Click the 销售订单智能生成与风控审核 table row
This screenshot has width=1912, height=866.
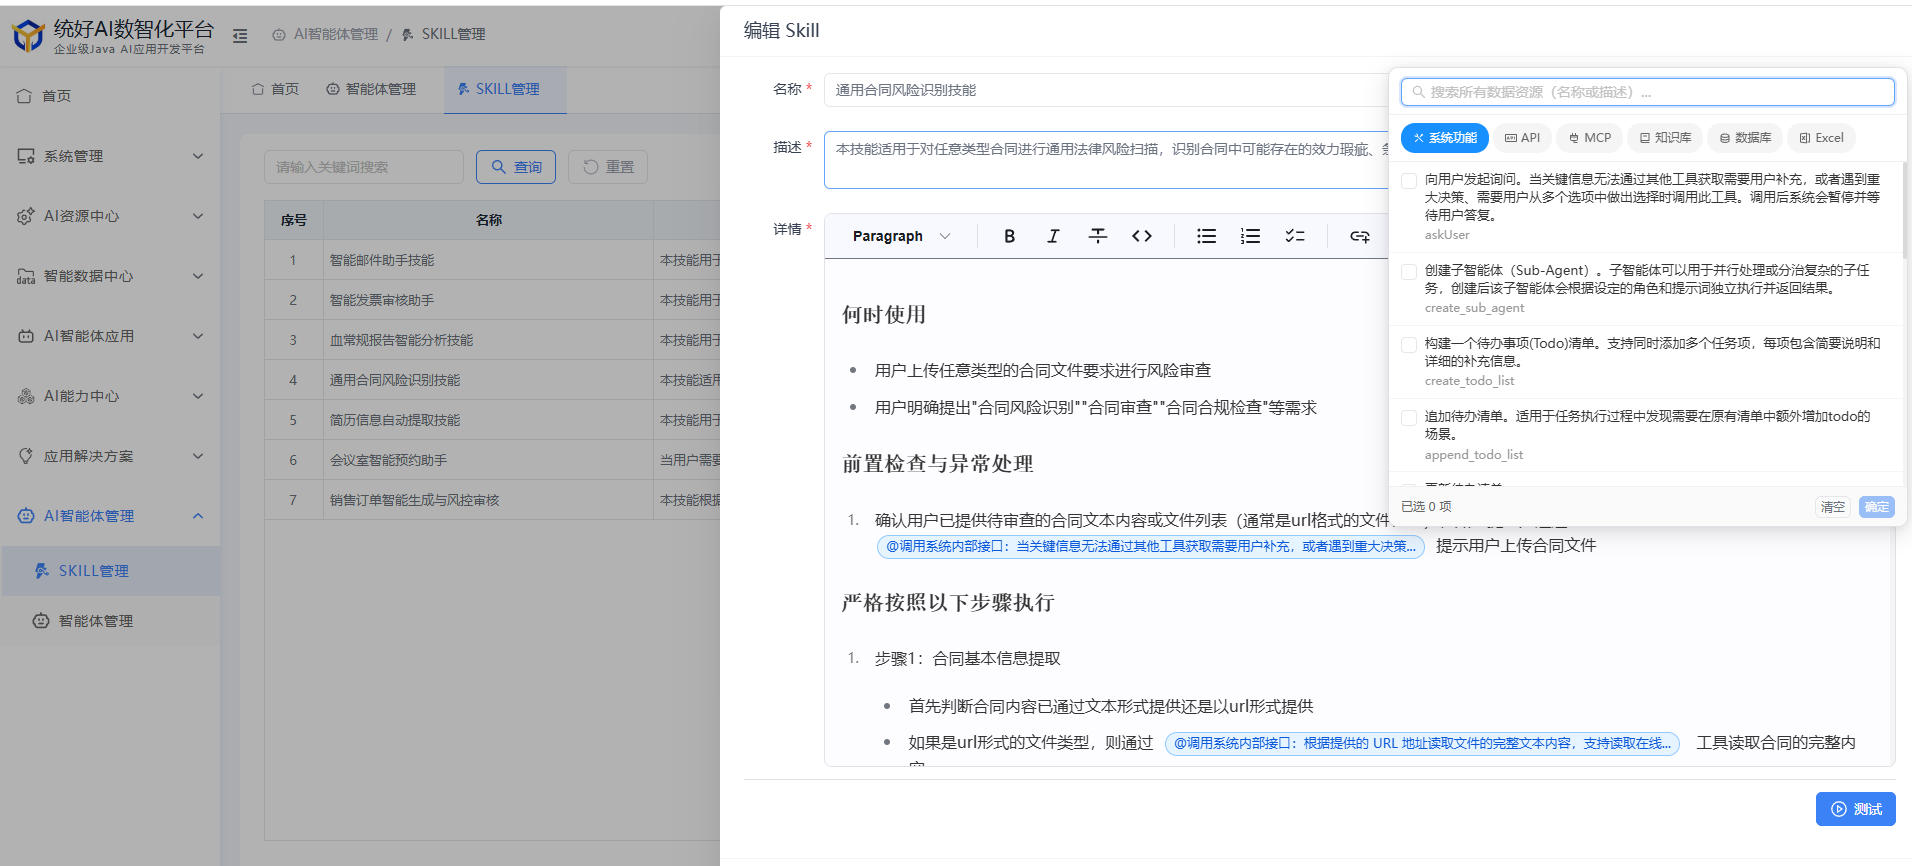coord(492,500)
